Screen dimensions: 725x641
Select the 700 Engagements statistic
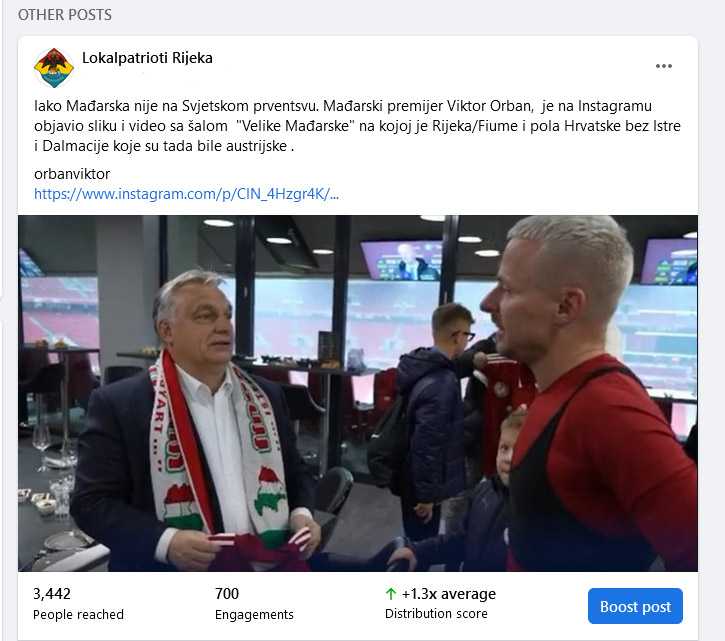pos(227,594)
